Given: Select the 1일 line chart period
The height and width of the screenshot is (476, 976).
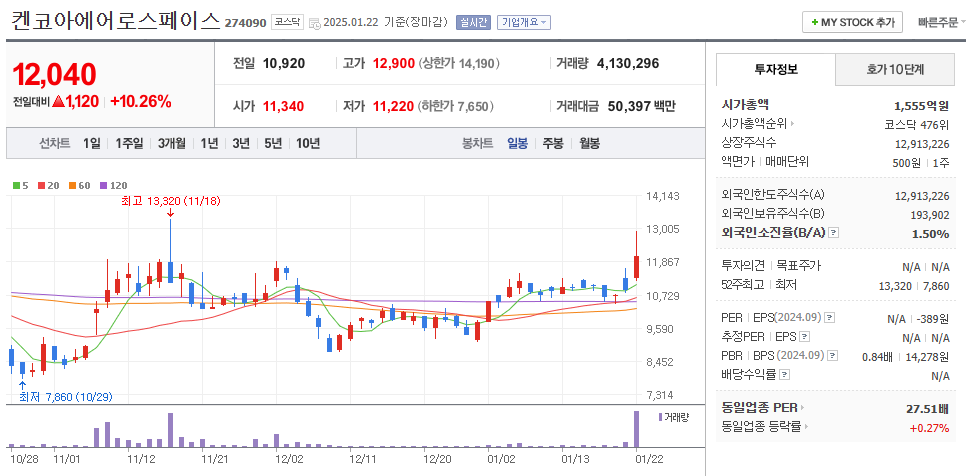Looking at the screenshot, I should (x=92, y=144).
